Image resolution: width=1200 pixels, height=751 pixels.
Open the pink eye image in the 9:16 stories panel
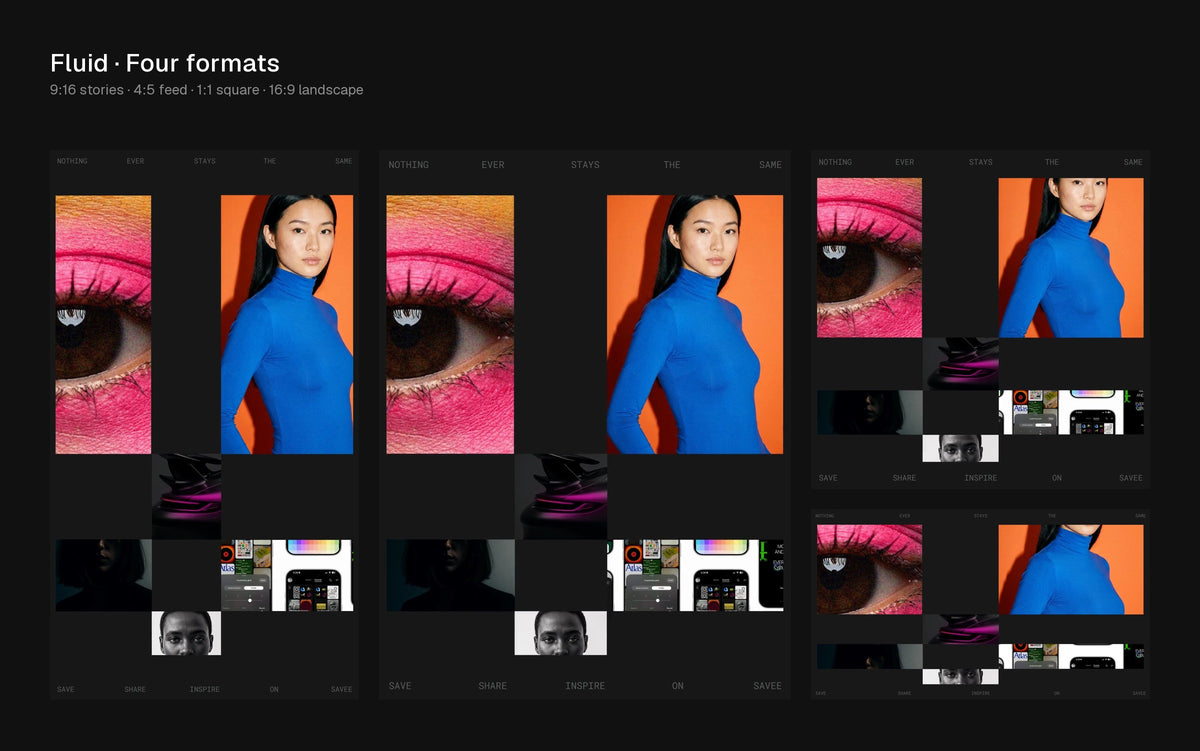click(x=103, y=324)
